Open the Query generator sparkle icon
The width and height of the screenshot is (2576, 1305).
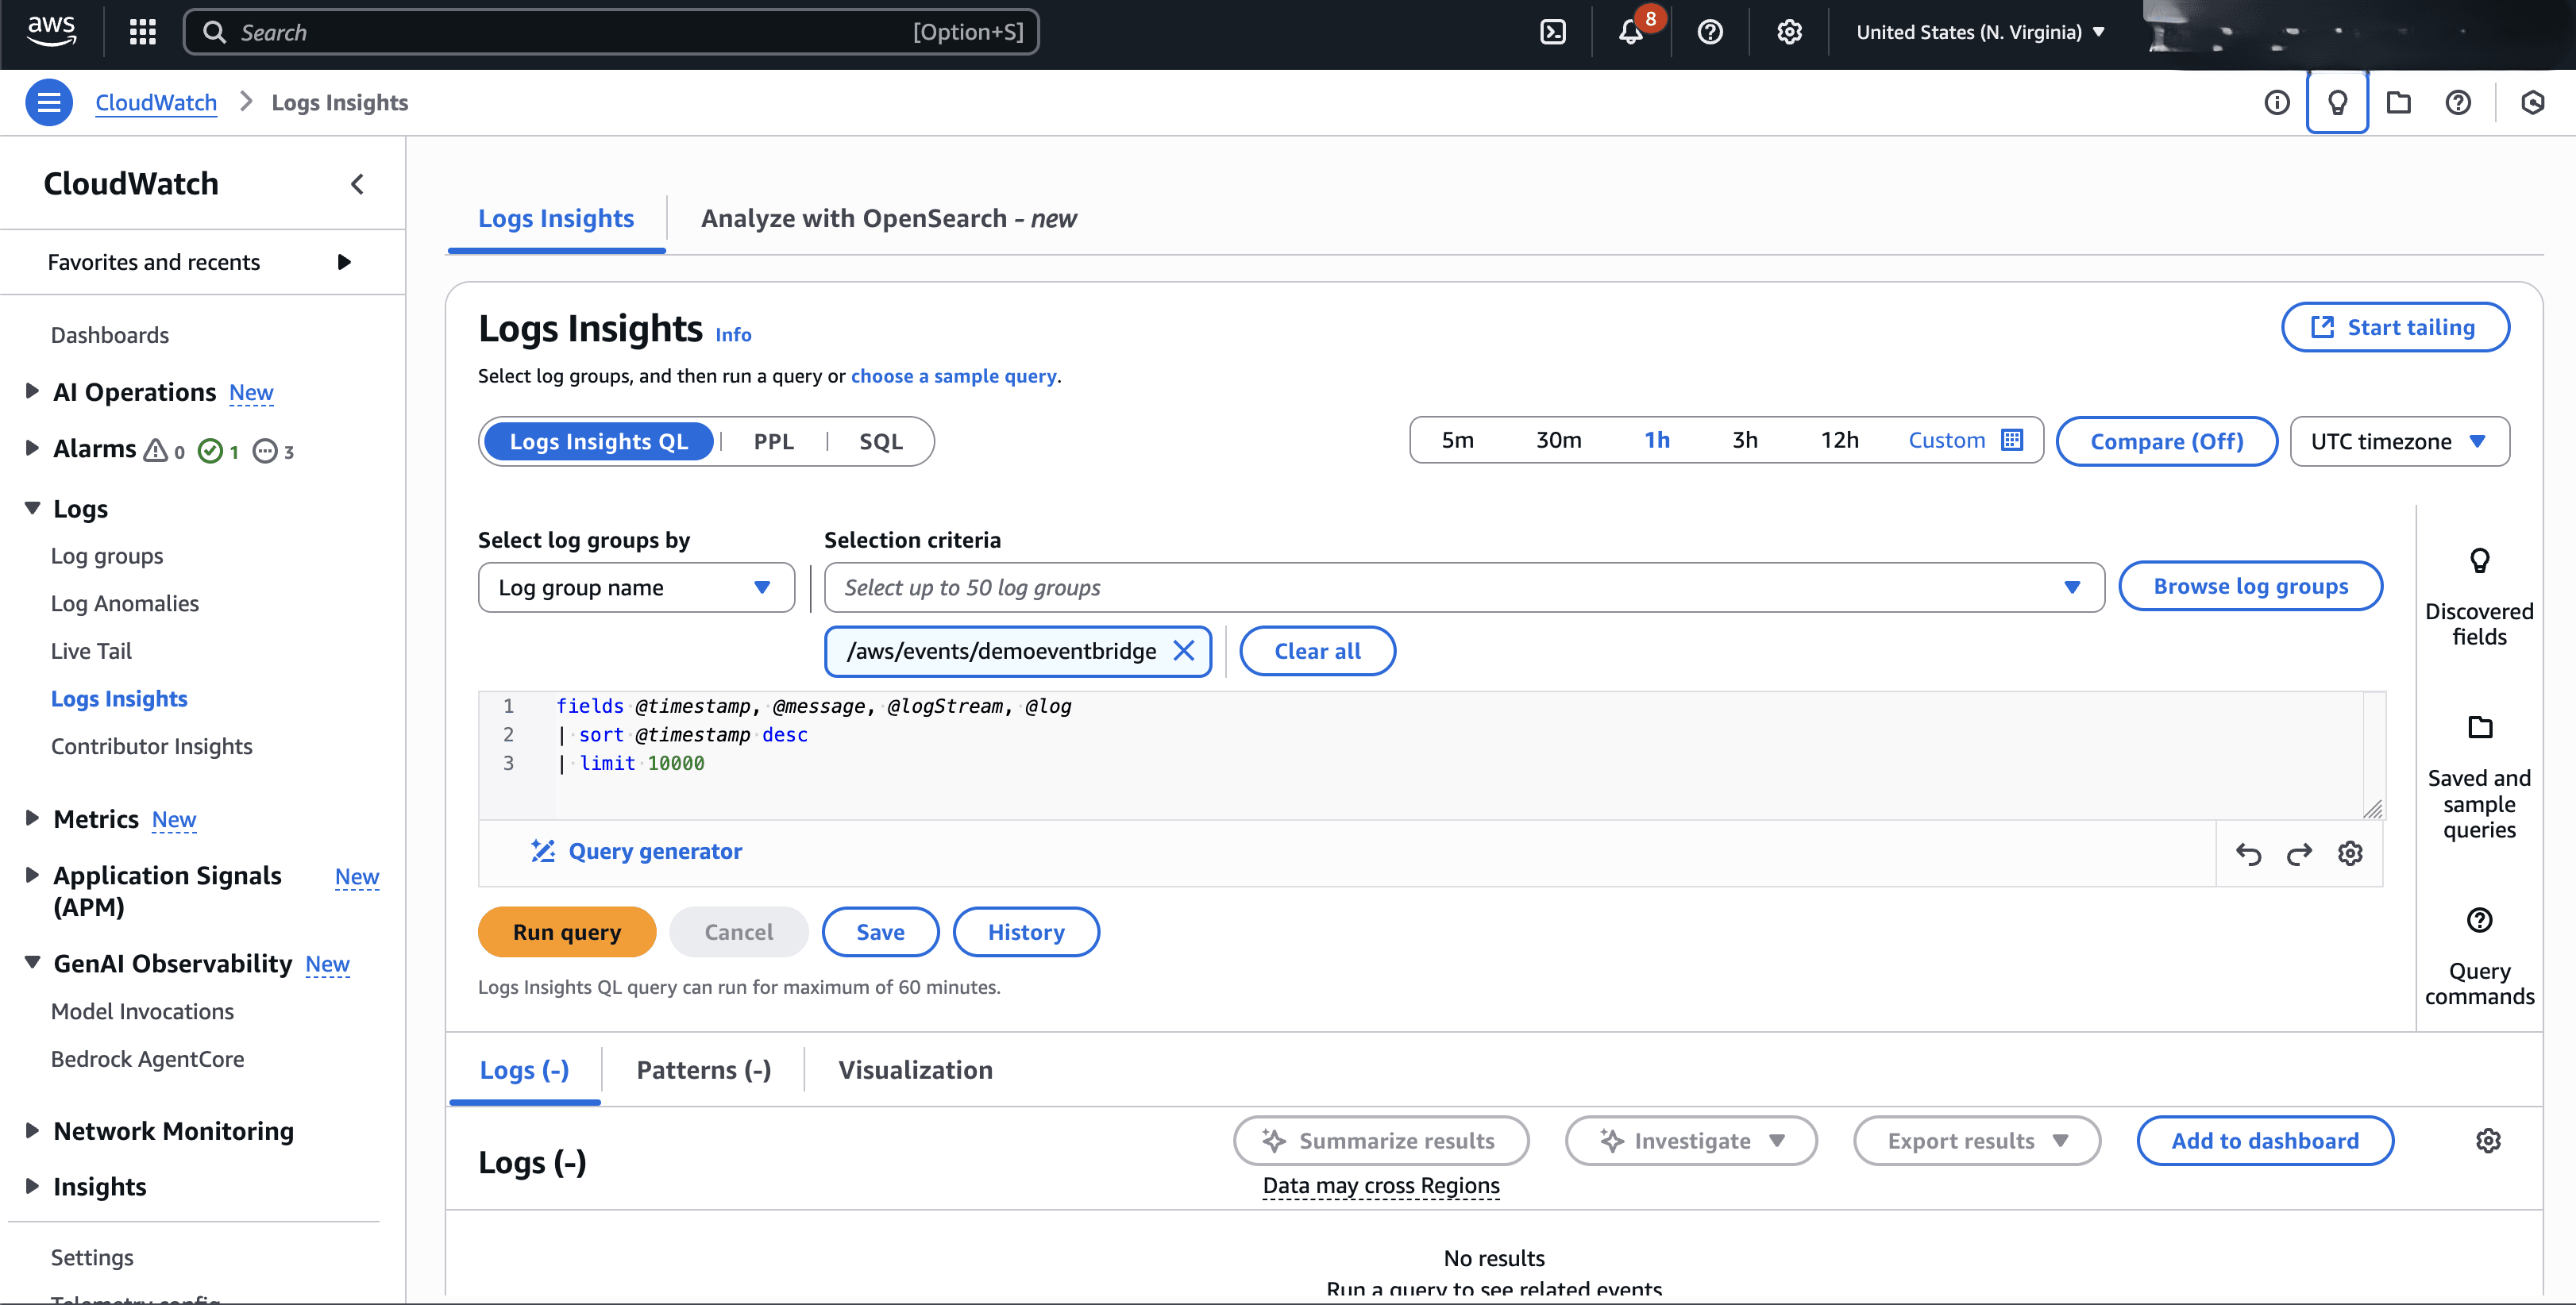click(543, 851)
